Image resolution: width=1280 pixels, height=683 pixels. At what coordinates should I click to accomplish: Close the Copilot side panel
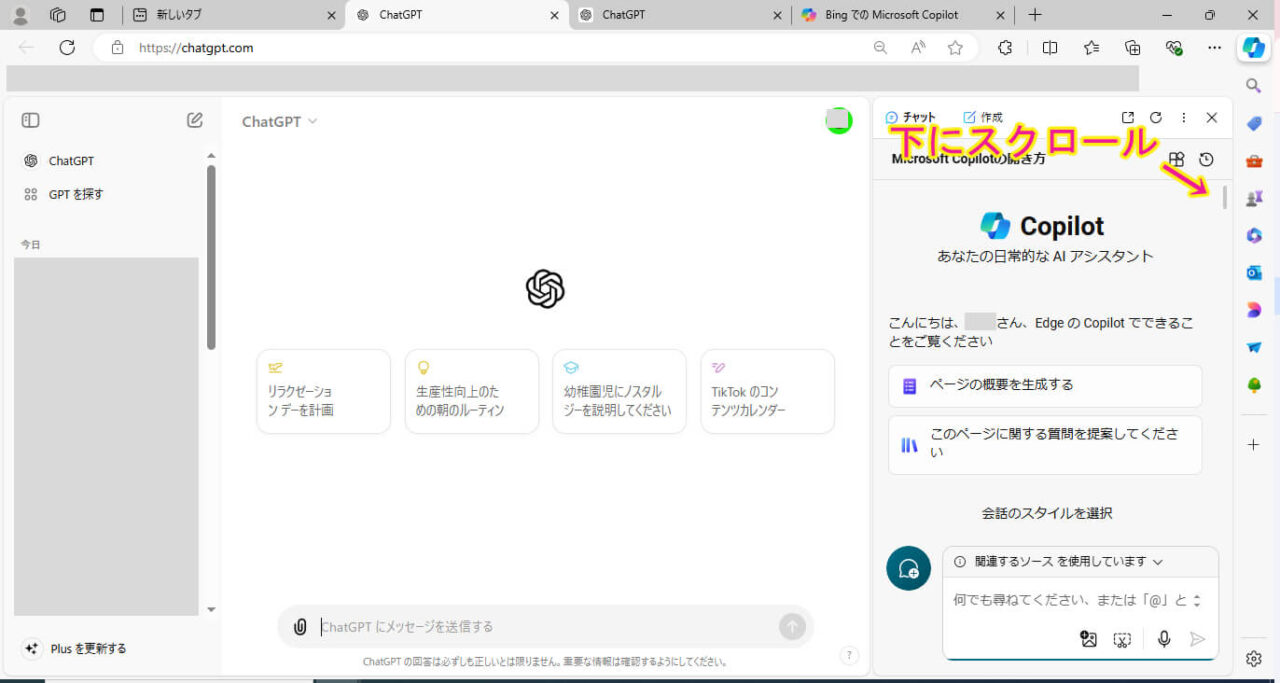pos(1212,118)
